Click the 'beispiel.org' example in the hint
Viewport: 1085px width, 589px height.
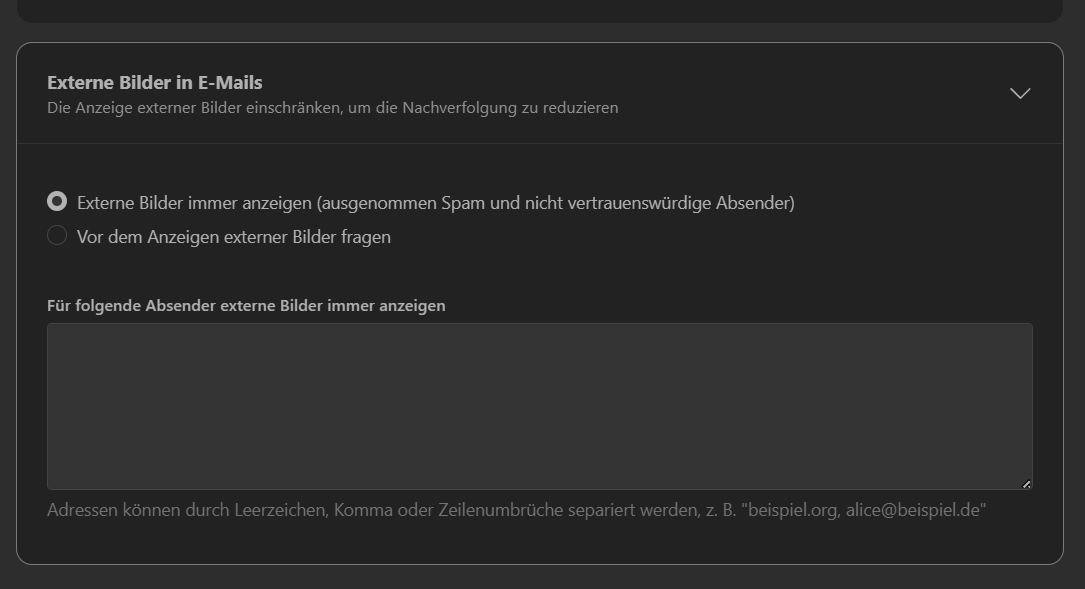[790, 511]
